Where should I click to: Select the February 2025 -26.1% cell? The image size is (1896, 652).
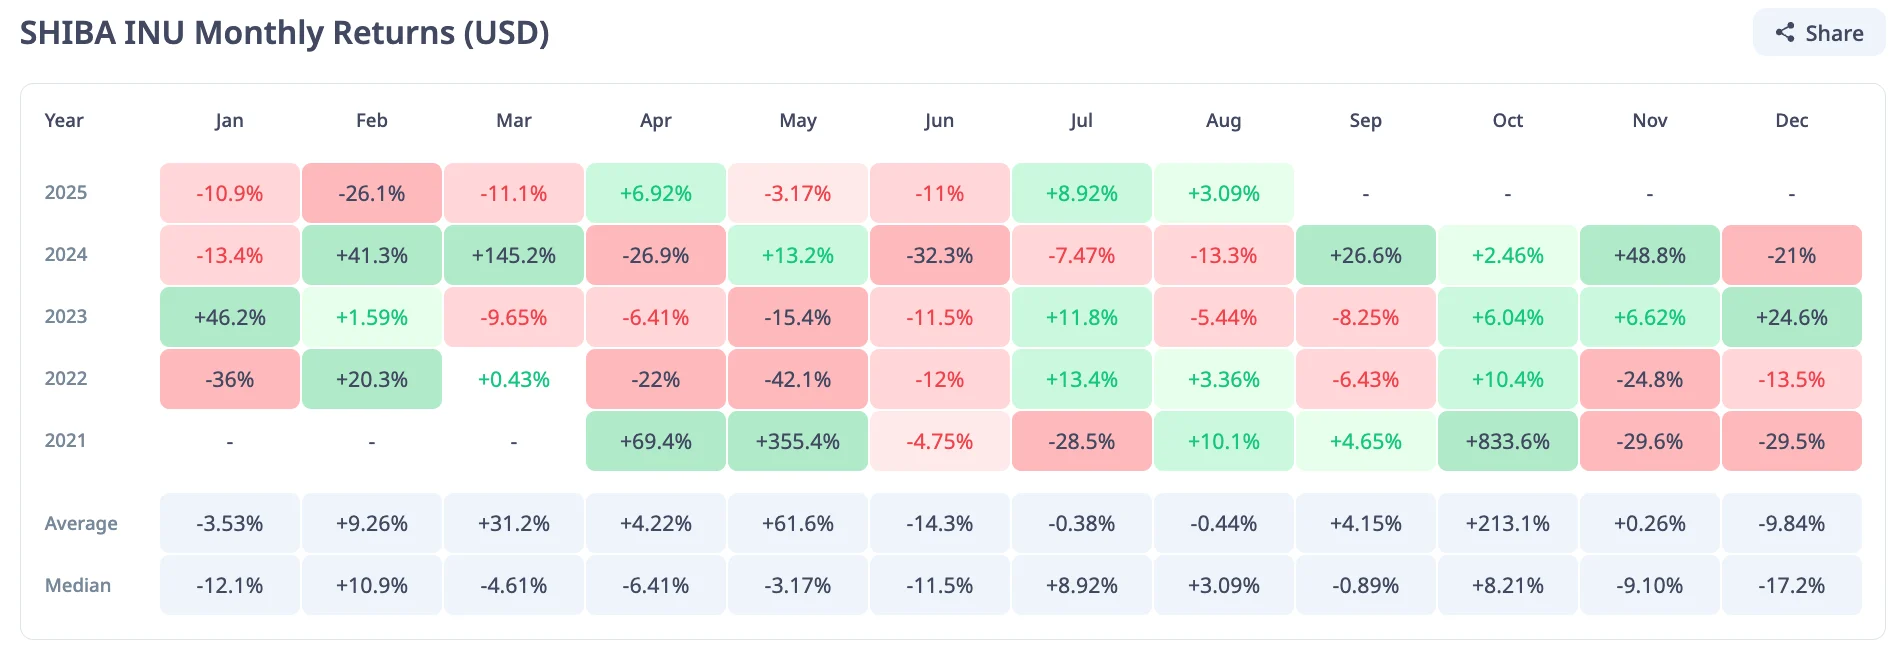(372, 193)
